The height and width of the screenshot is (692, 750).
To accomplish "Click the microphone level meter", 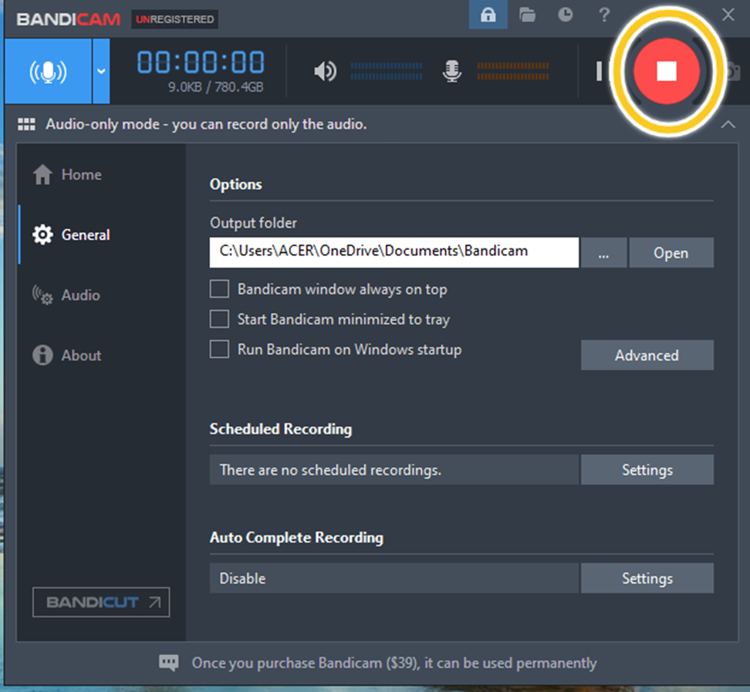I will pos(513,71).
